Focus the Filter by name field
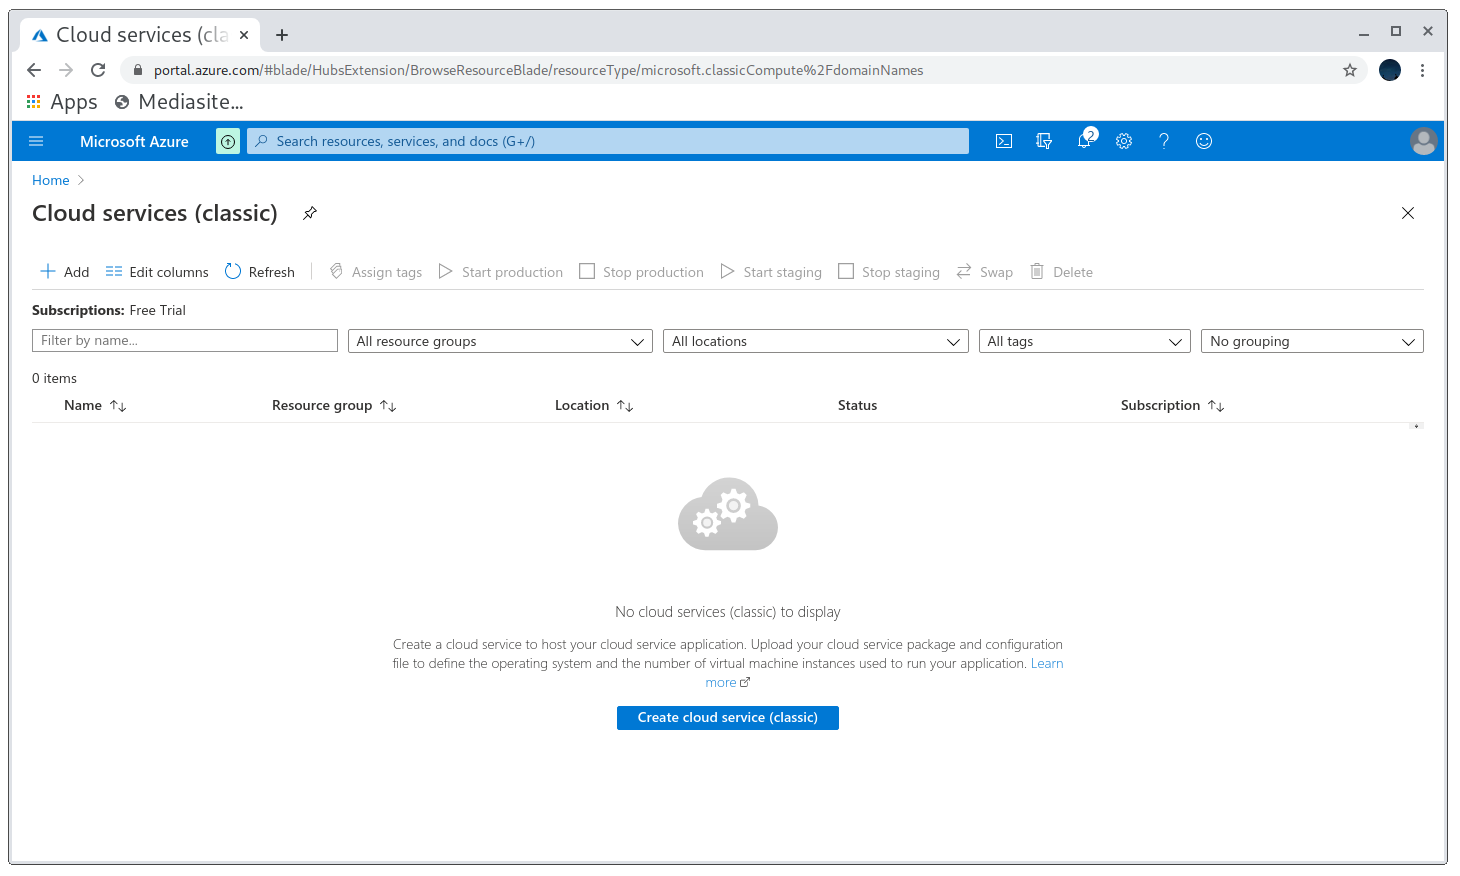1460x876 pixels. [185, 341]
